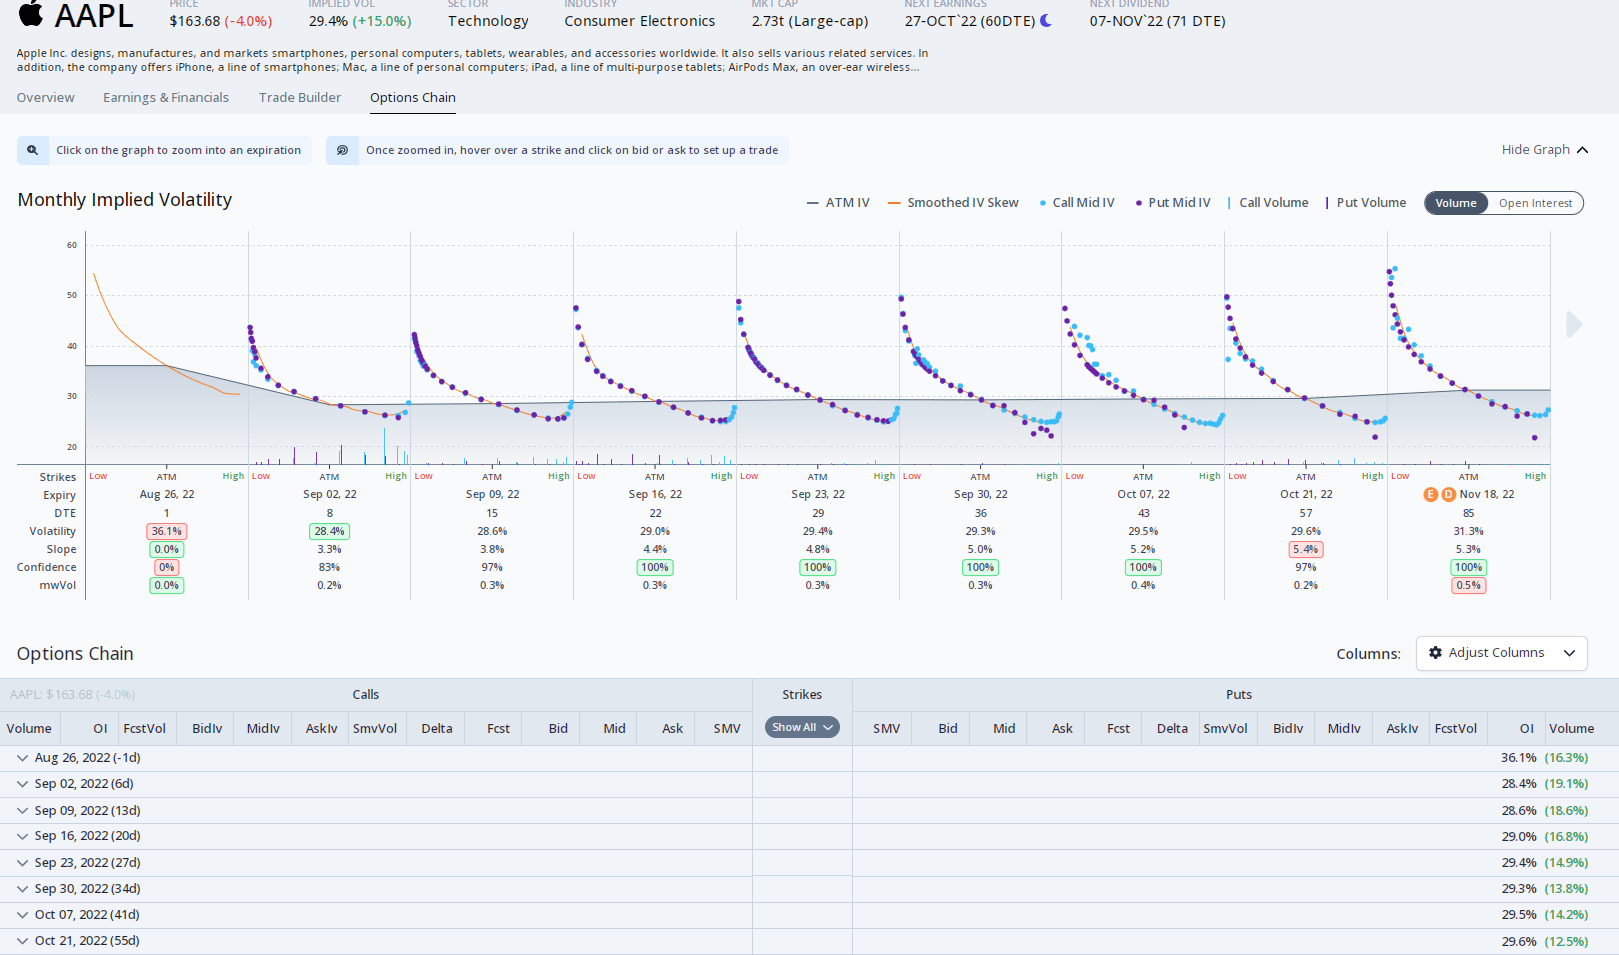The width and height of the screenshot is (1619, 955).
Task: Collapse the graph with Hide Graph
Action: (x=1545, y=150)
